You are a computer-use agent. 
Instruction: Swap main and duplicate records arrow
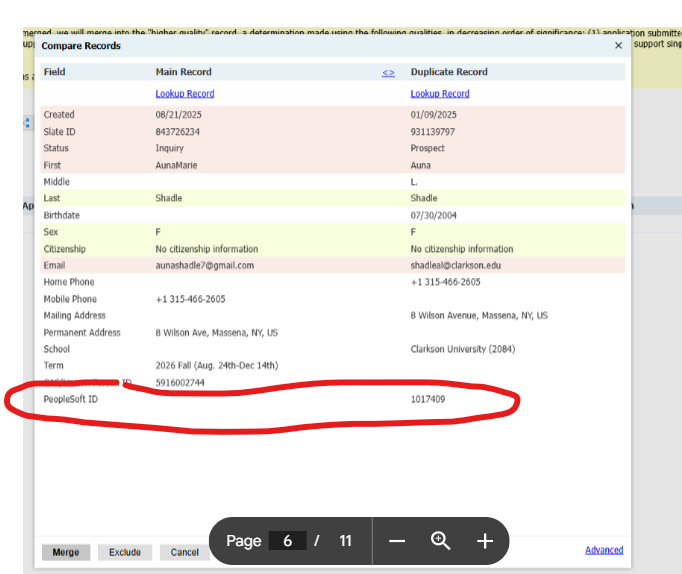tap(388, 73)
